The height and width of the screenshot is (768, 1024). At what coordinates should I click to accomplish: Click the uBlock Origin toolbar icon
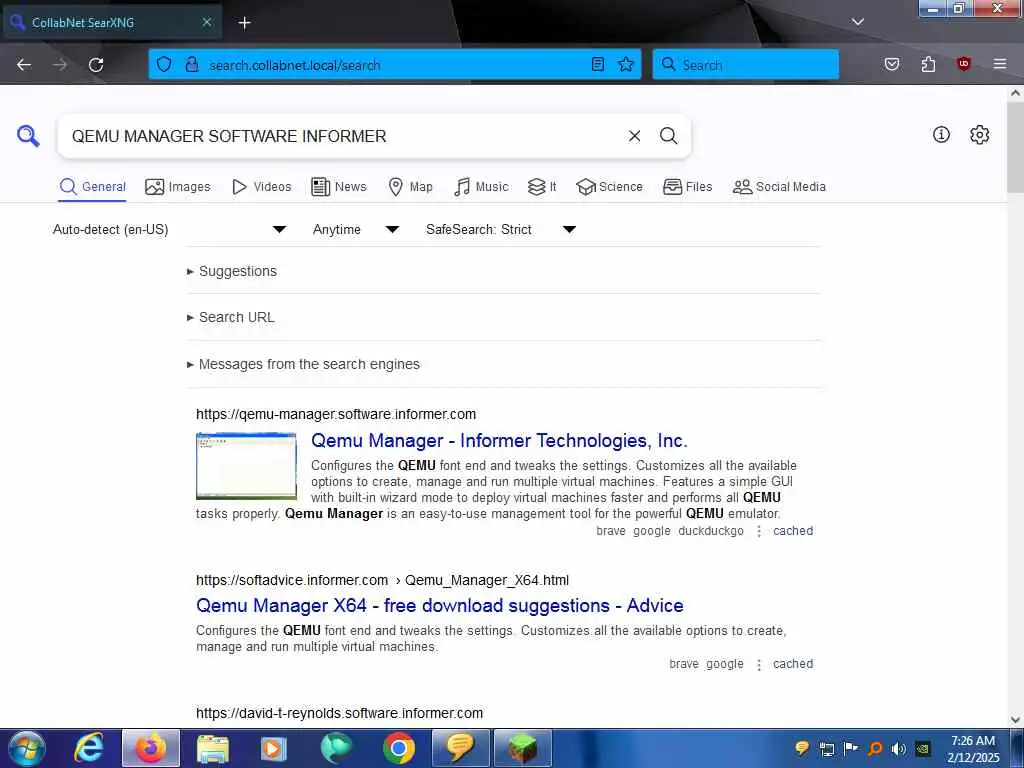(963, 64)
